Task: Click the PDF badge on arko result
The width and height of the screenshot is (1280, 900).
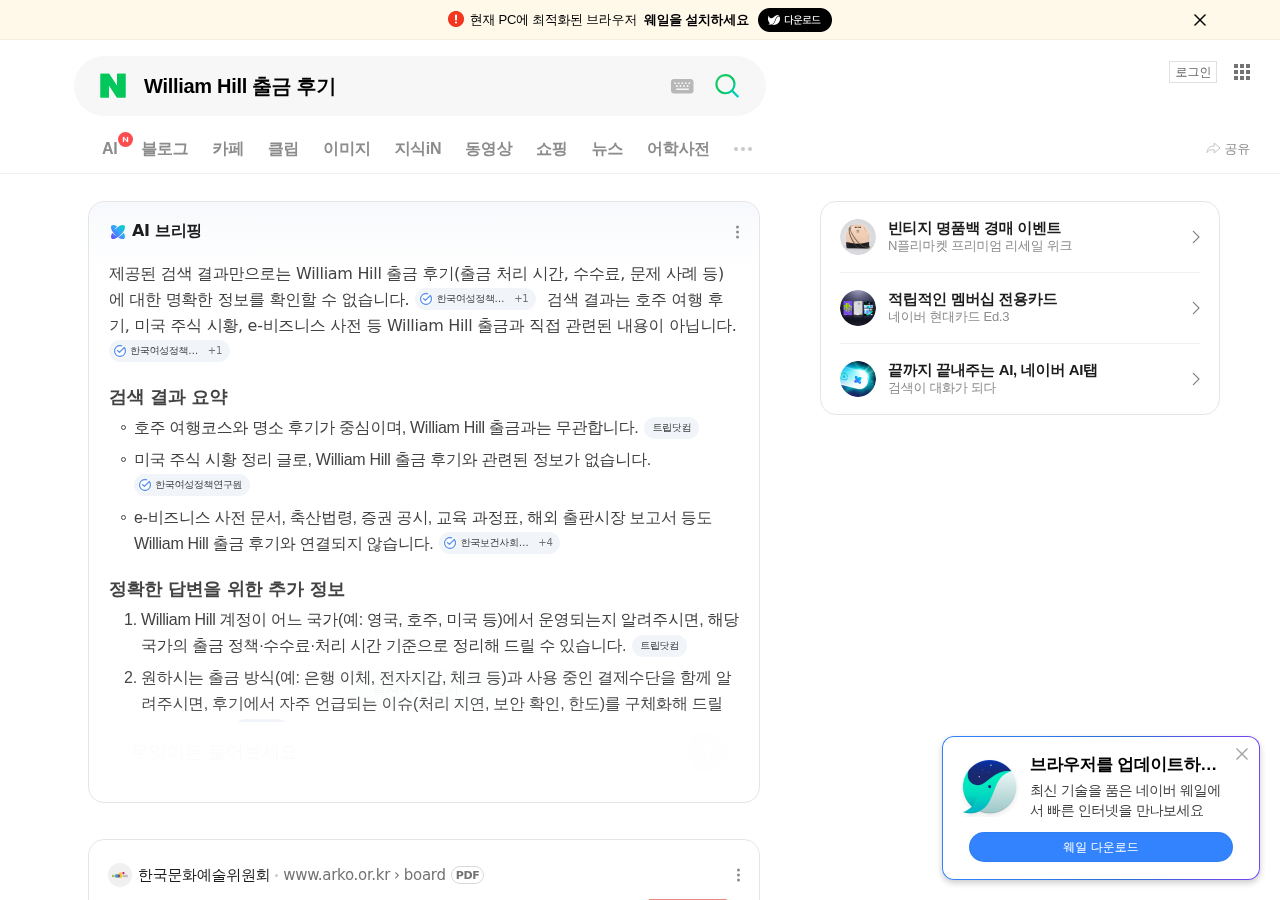Action: pyautogui.click(x=467, y=875)
